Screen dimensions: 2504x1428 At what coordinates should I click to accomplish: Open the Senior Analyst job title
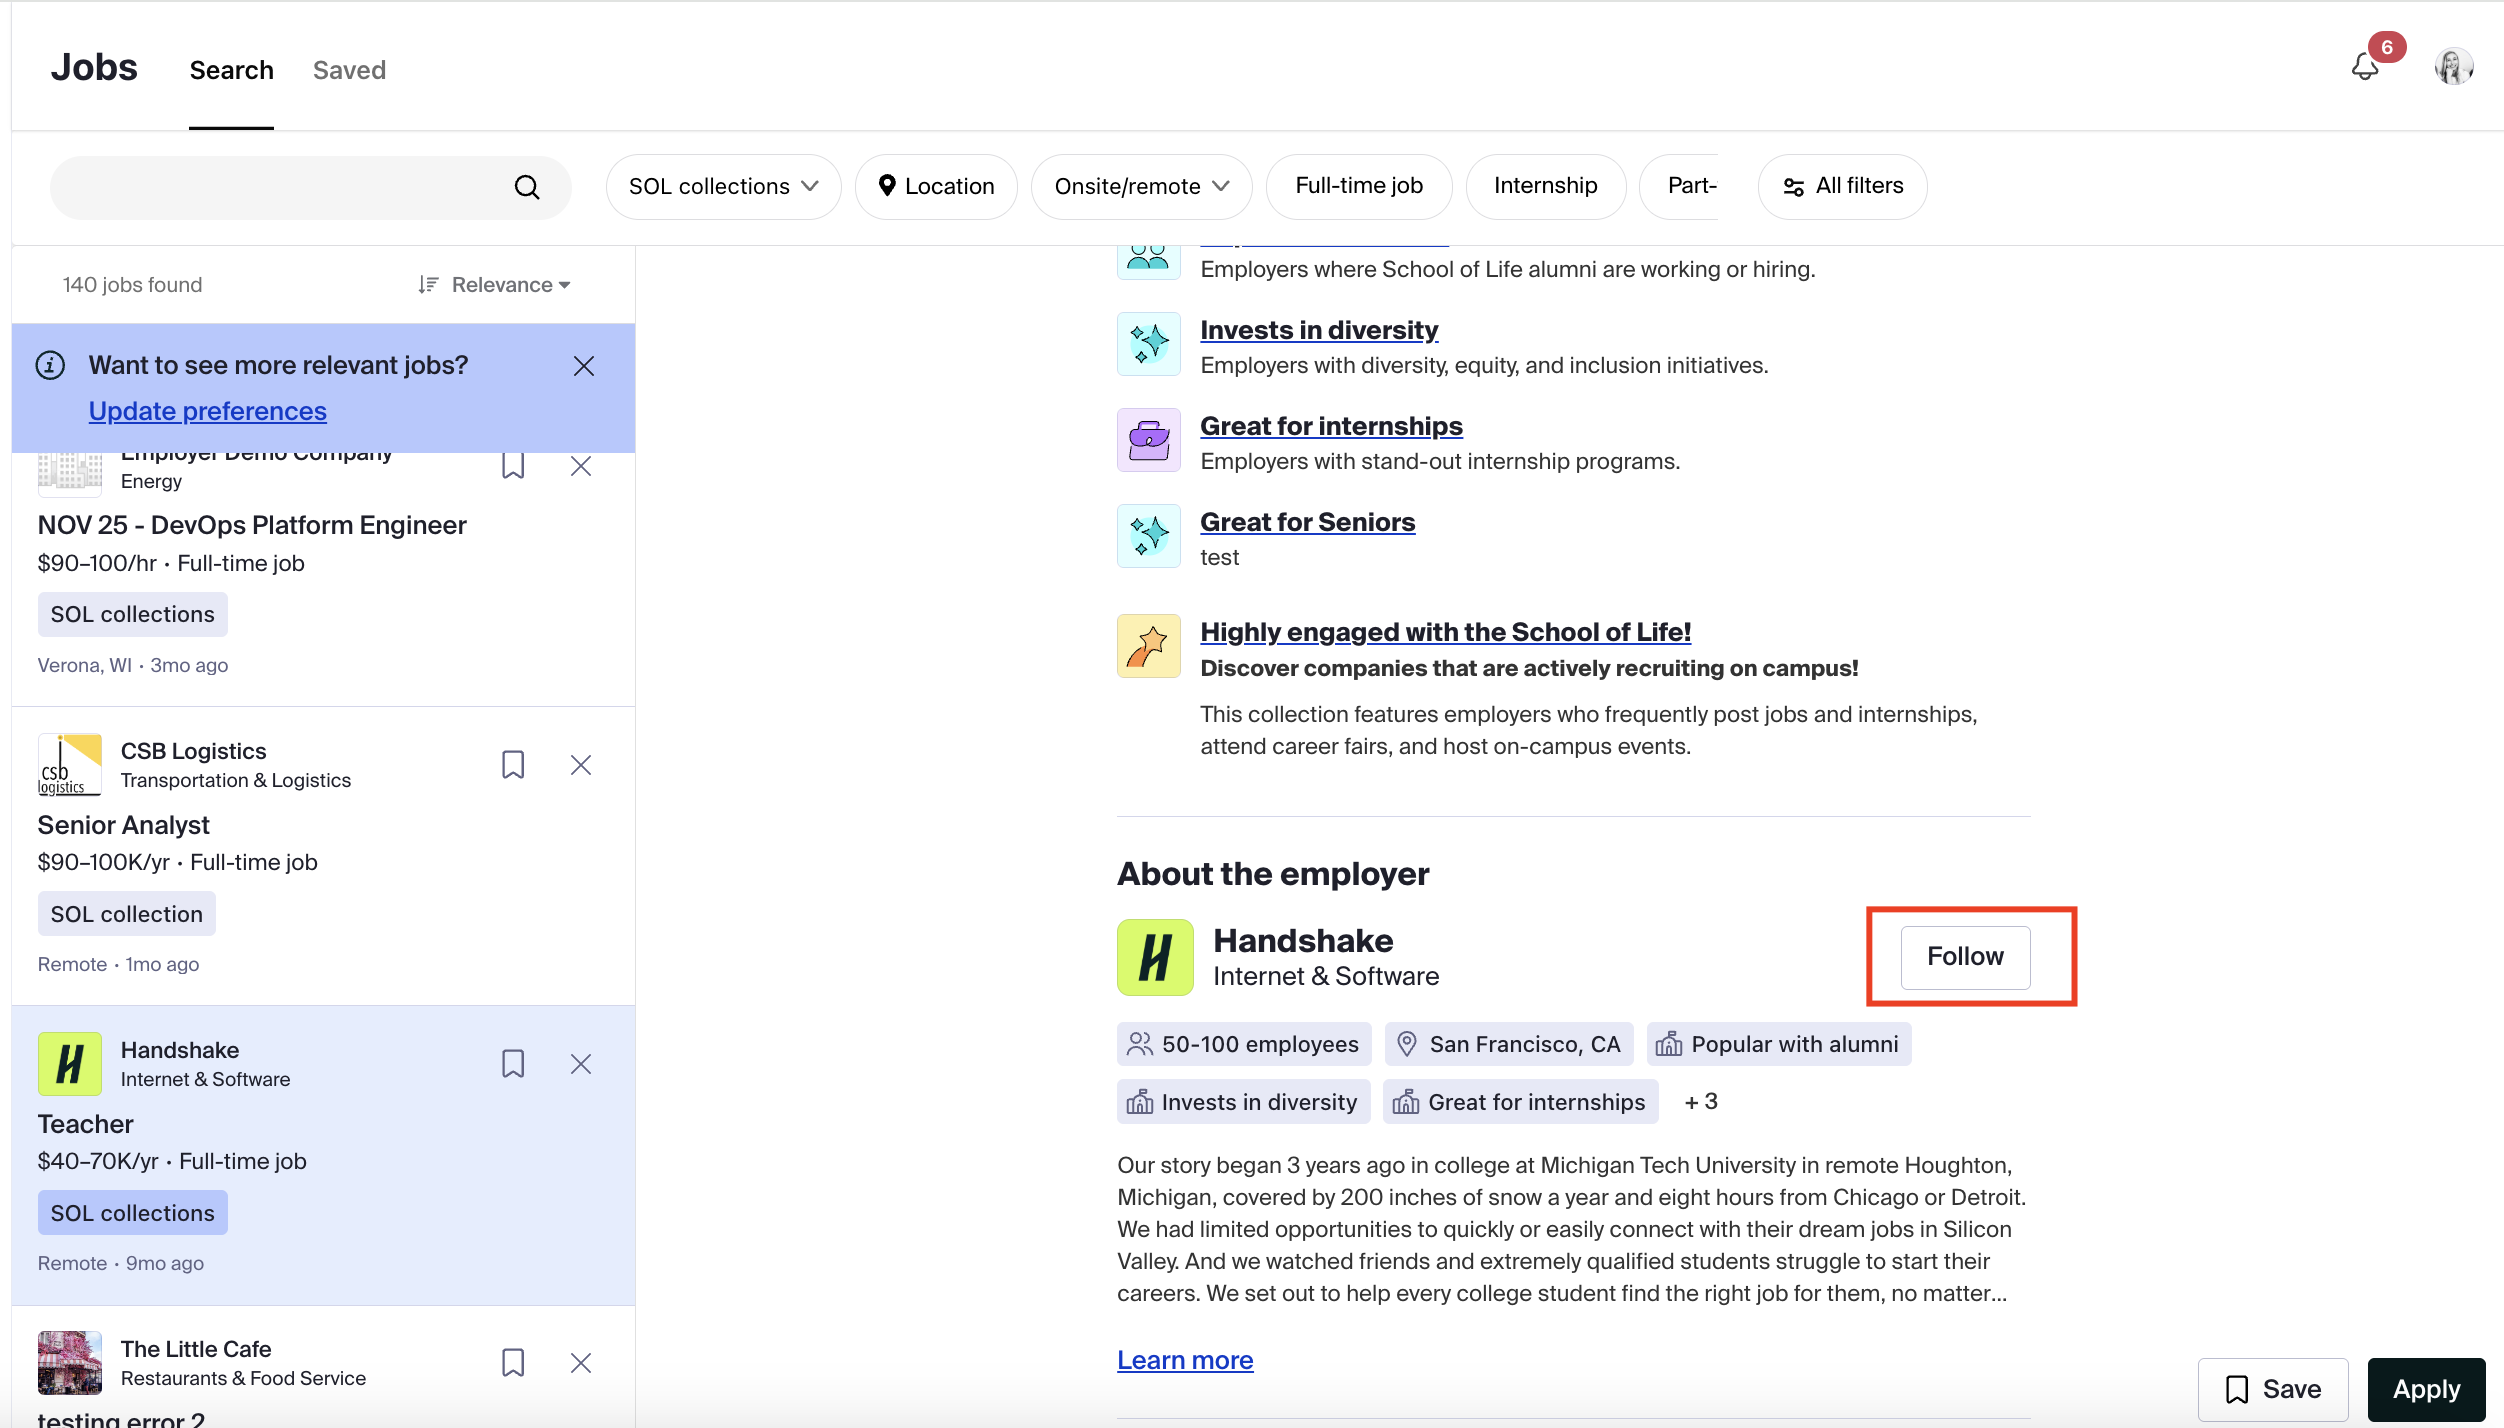click(x=123, y=825)
